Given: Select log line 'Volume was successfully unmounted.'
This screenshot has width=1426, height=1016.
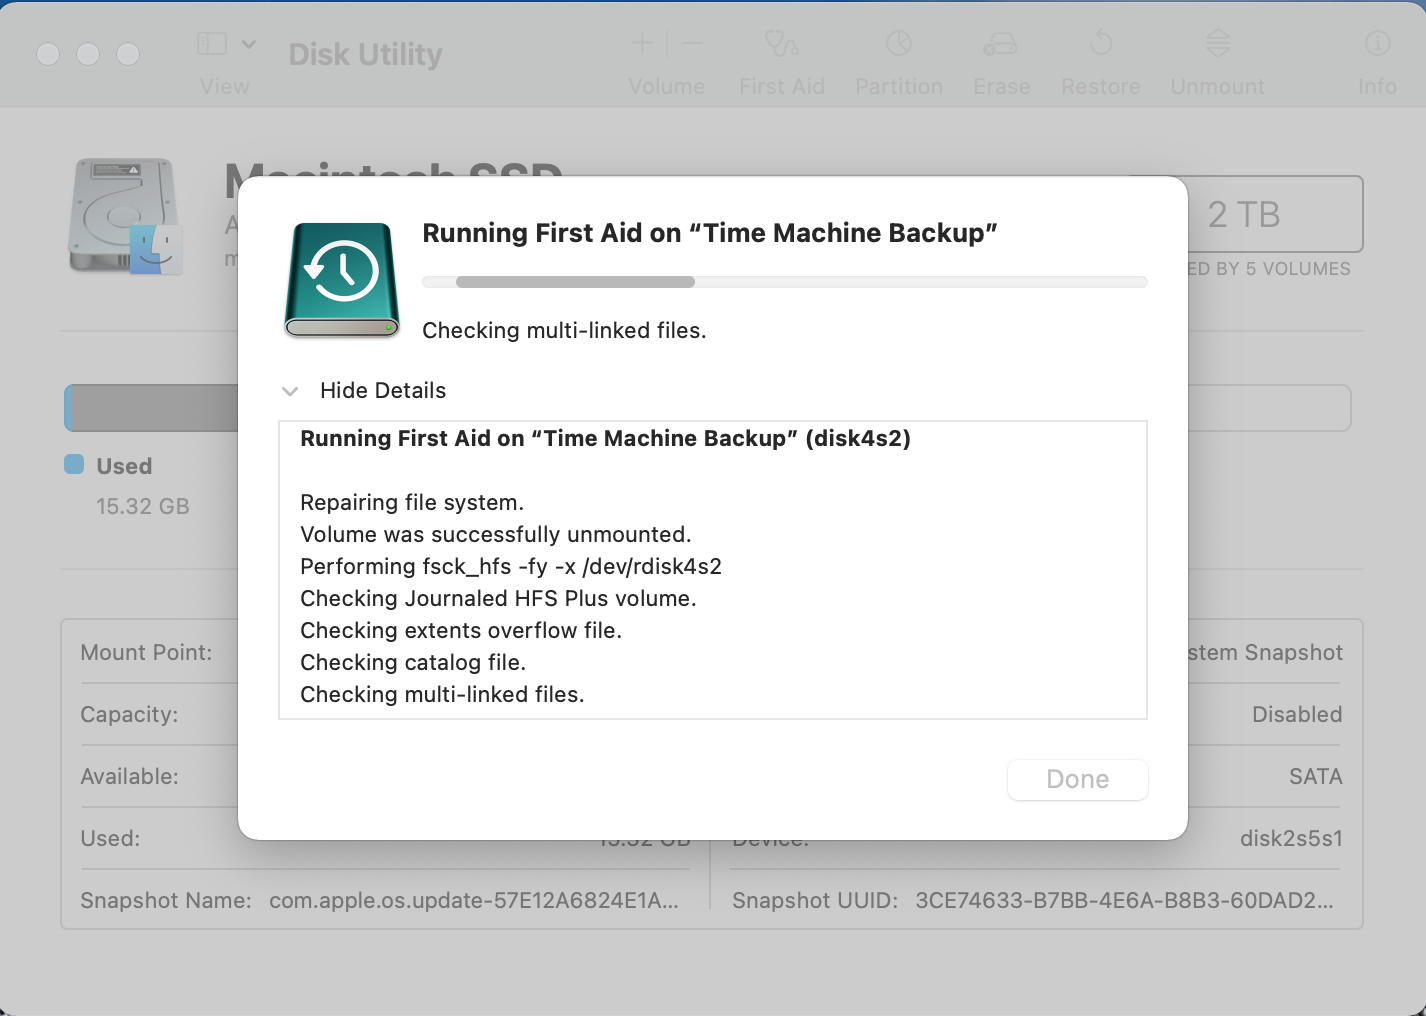Looking at the screenshot, I should 496,535.
